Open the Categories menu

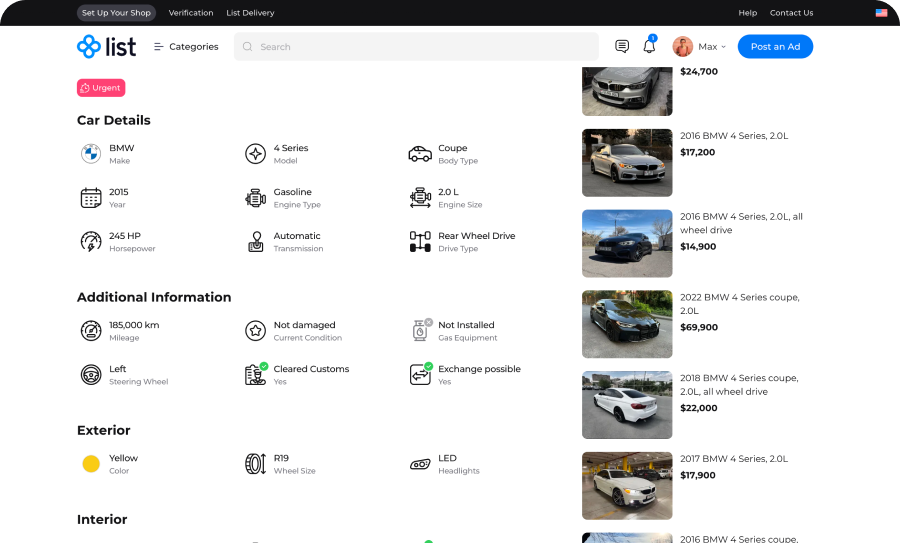(x=186, y=46)
